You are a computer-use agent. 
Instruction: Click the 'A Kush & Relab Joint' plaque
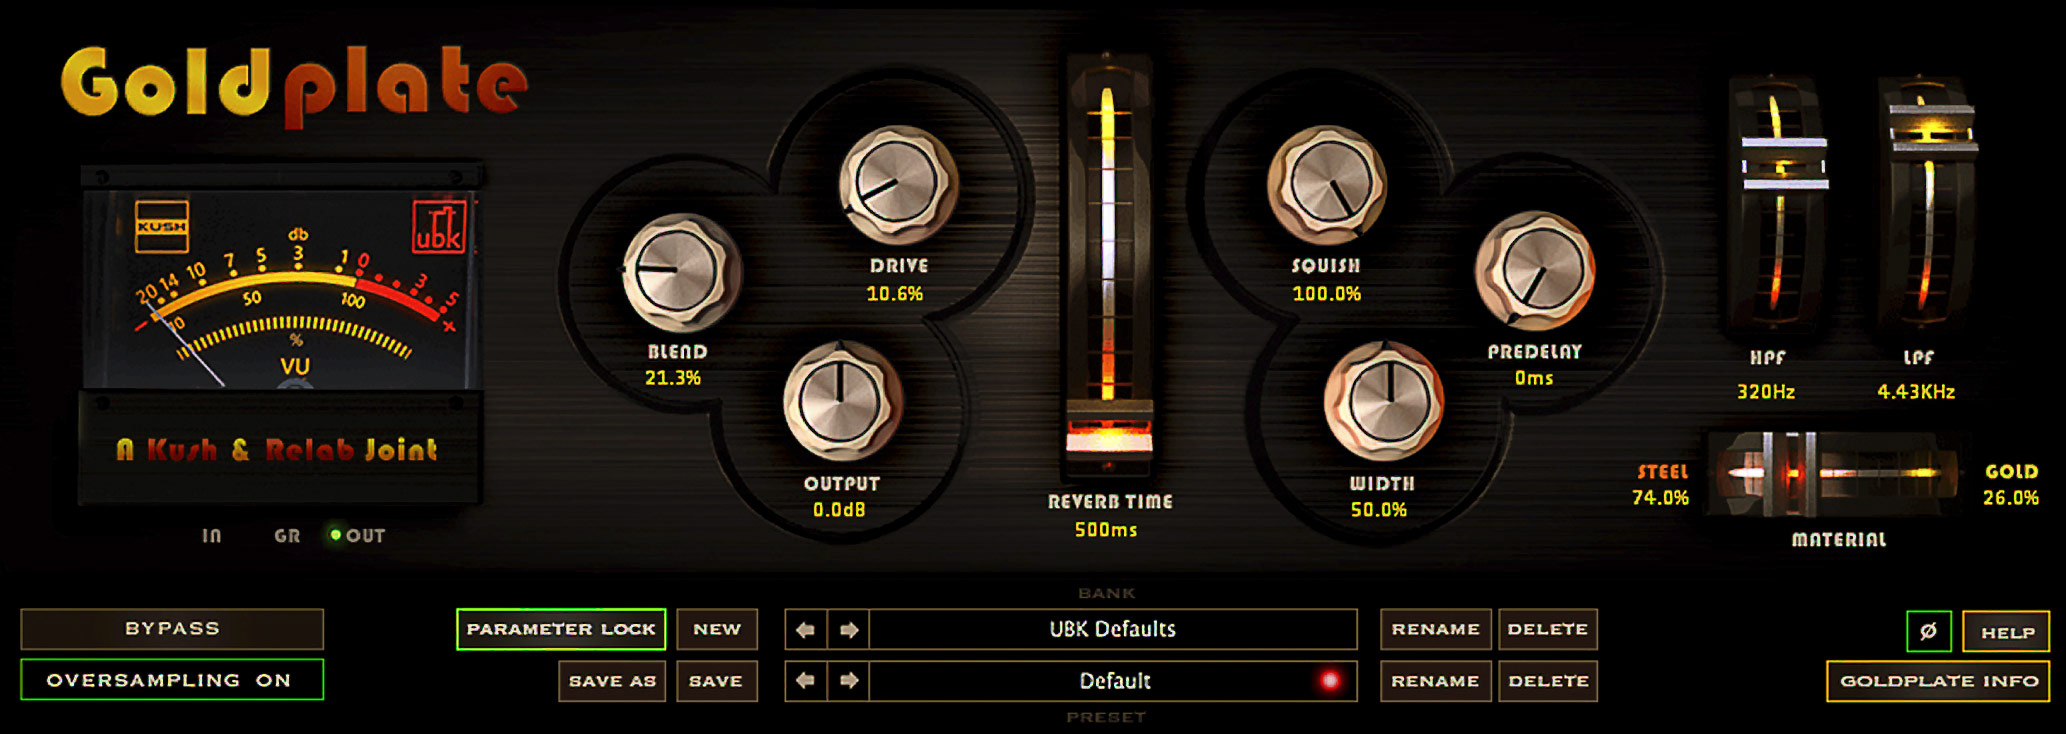(278, 450)
